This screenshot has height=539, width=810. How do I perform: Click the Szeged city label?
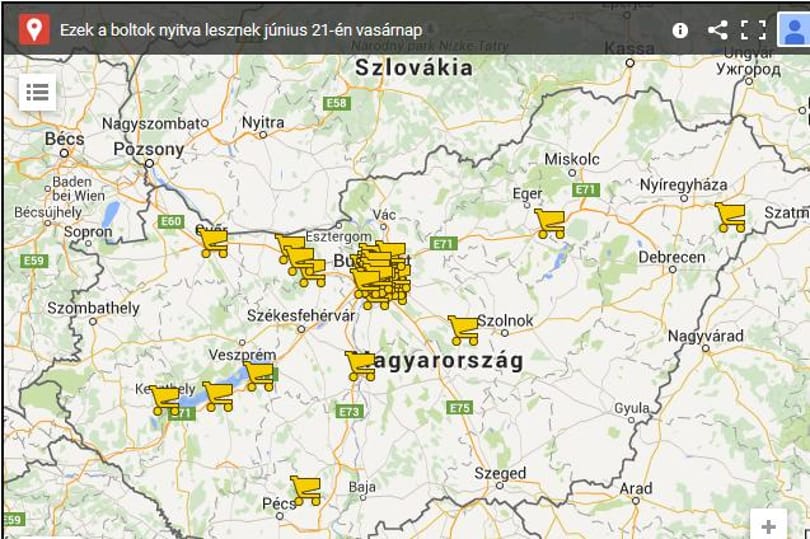tap(500, 473)
